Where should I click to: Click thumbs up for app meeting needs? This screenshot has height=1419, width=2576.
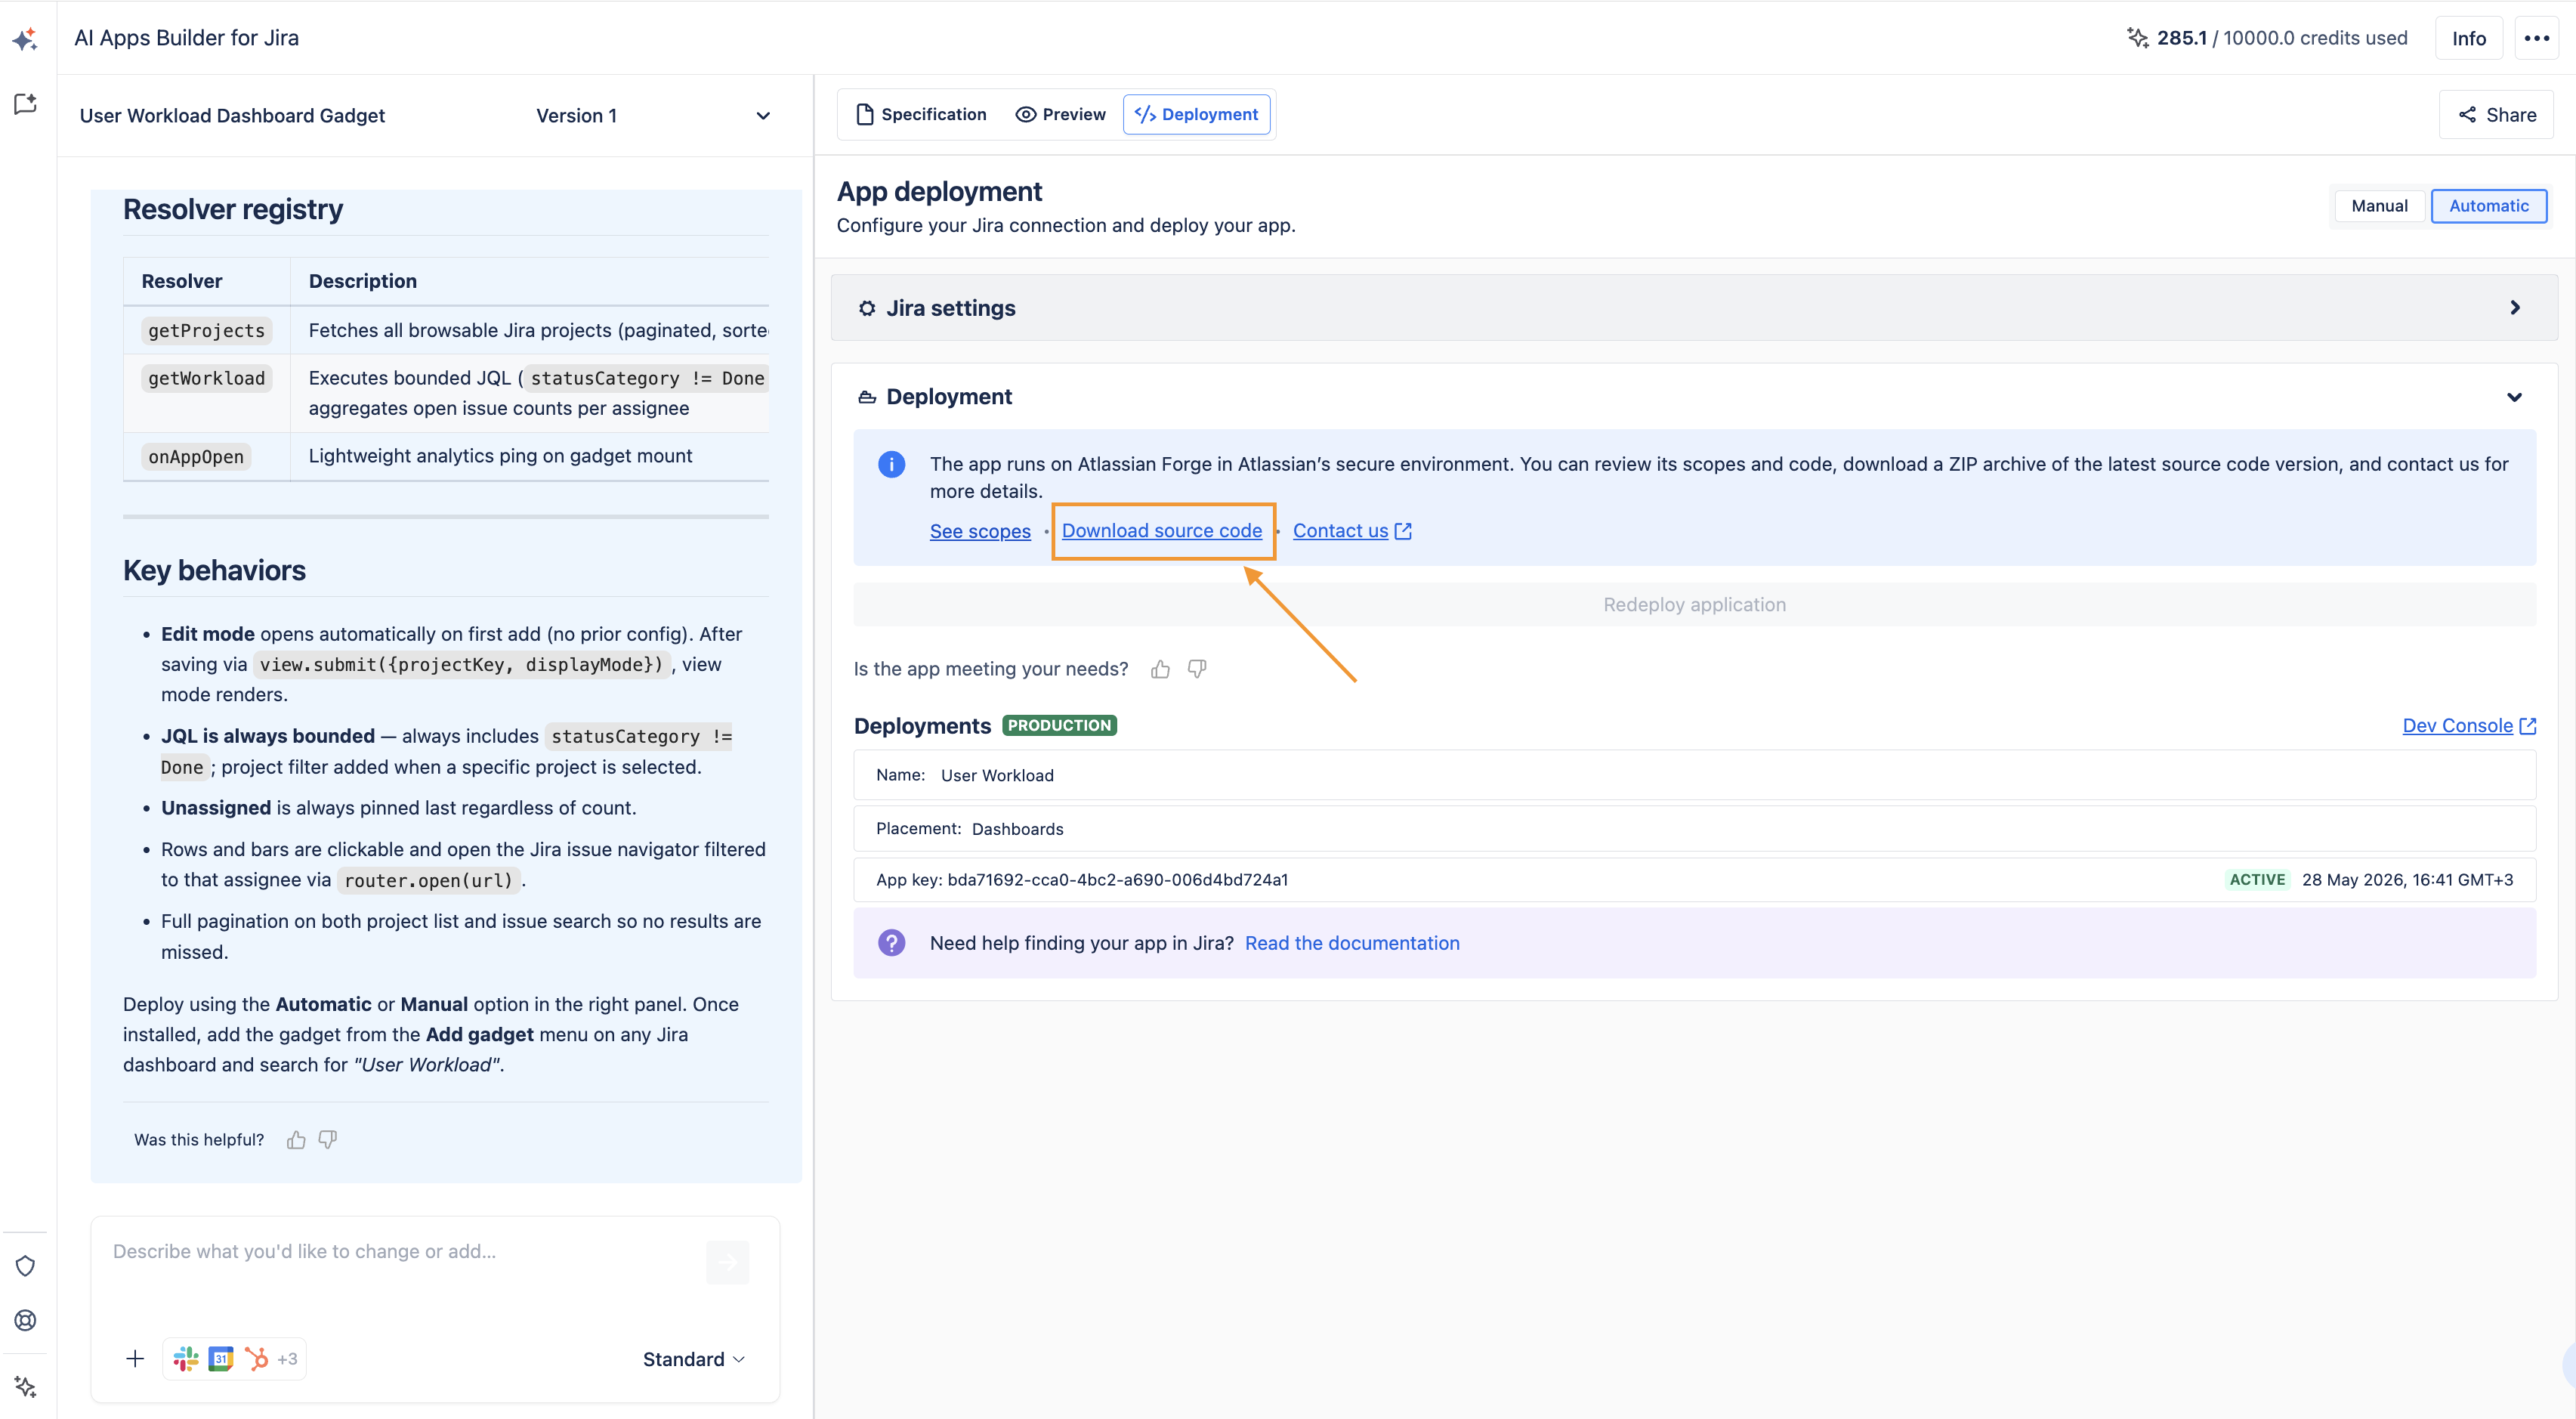pos(1160,669)
